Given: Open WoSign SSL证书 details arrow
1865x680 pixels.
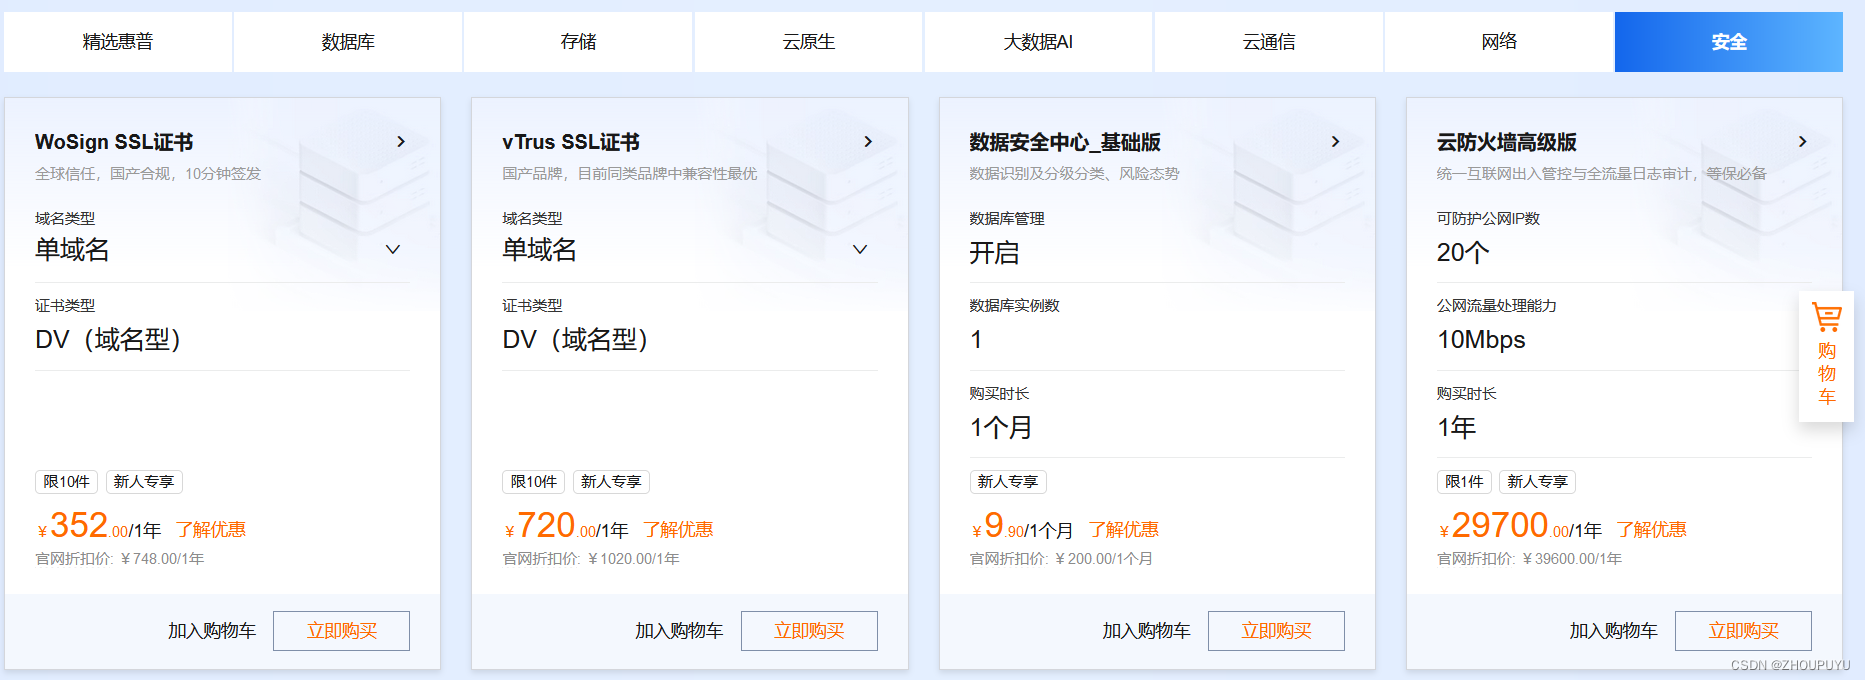Looking at the screenshot, I should pyautogui.click(x=401, y=142).
